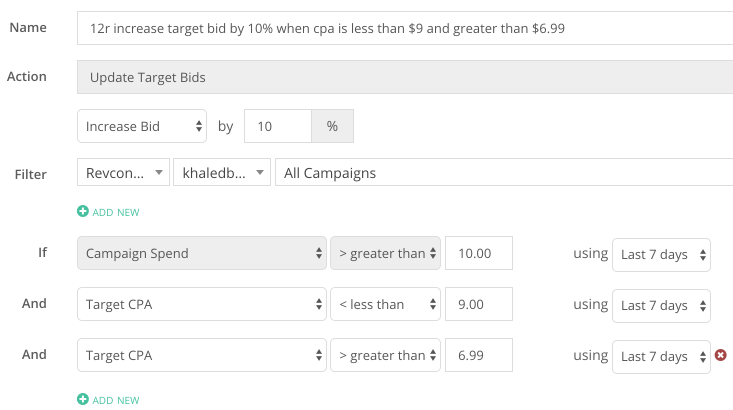This screenshot has height=410, width=733.
Task: Open the Campaign Spend metric selector
Action: (x=202, y=253)
